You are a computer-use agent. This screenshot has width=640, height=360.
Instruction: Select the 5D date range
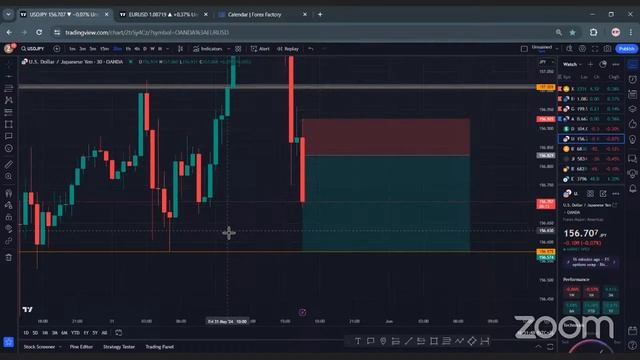tap(36, 333)
